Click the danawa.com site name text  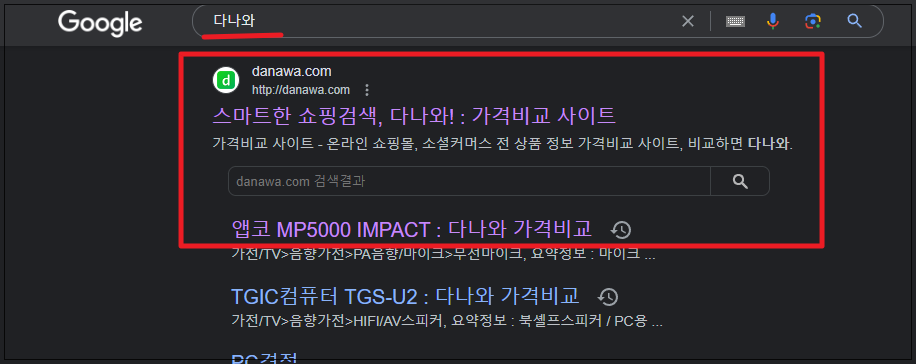(292, 71)
